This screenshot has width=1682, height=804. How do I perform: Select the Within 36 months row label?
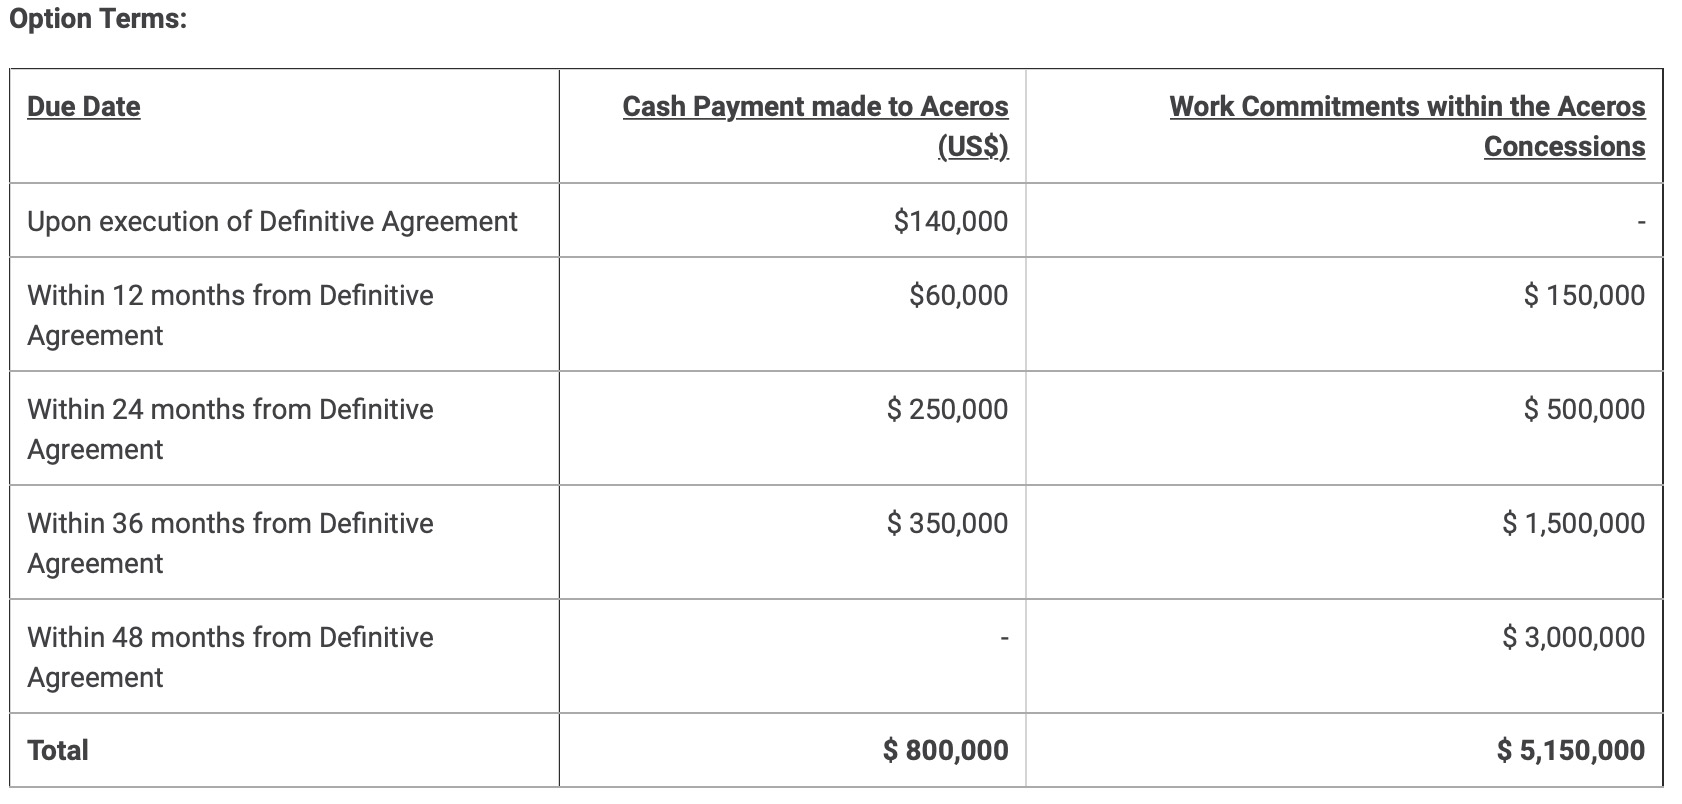click(230, 543)
